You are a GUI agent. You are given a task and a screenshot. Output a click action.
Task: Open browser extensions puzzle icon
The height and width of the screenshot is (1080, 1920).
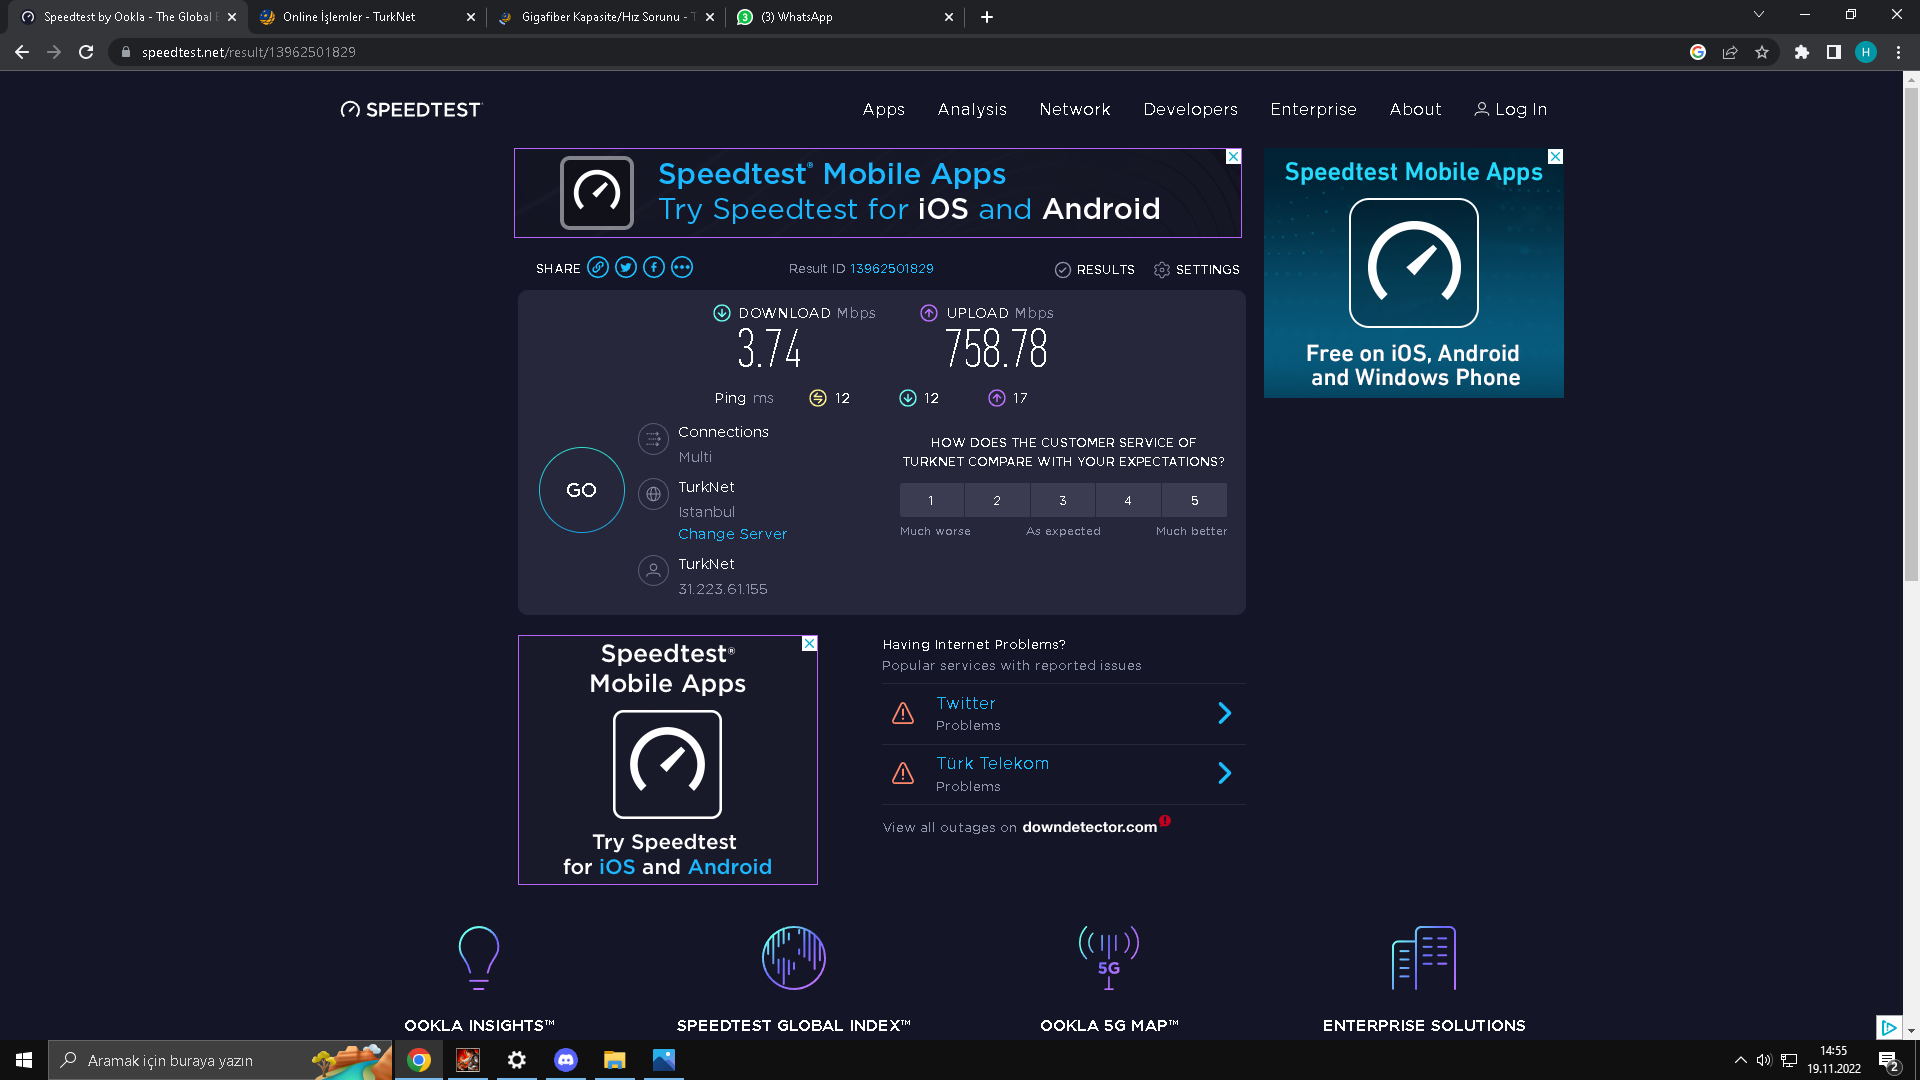[x=1802, y=52]
